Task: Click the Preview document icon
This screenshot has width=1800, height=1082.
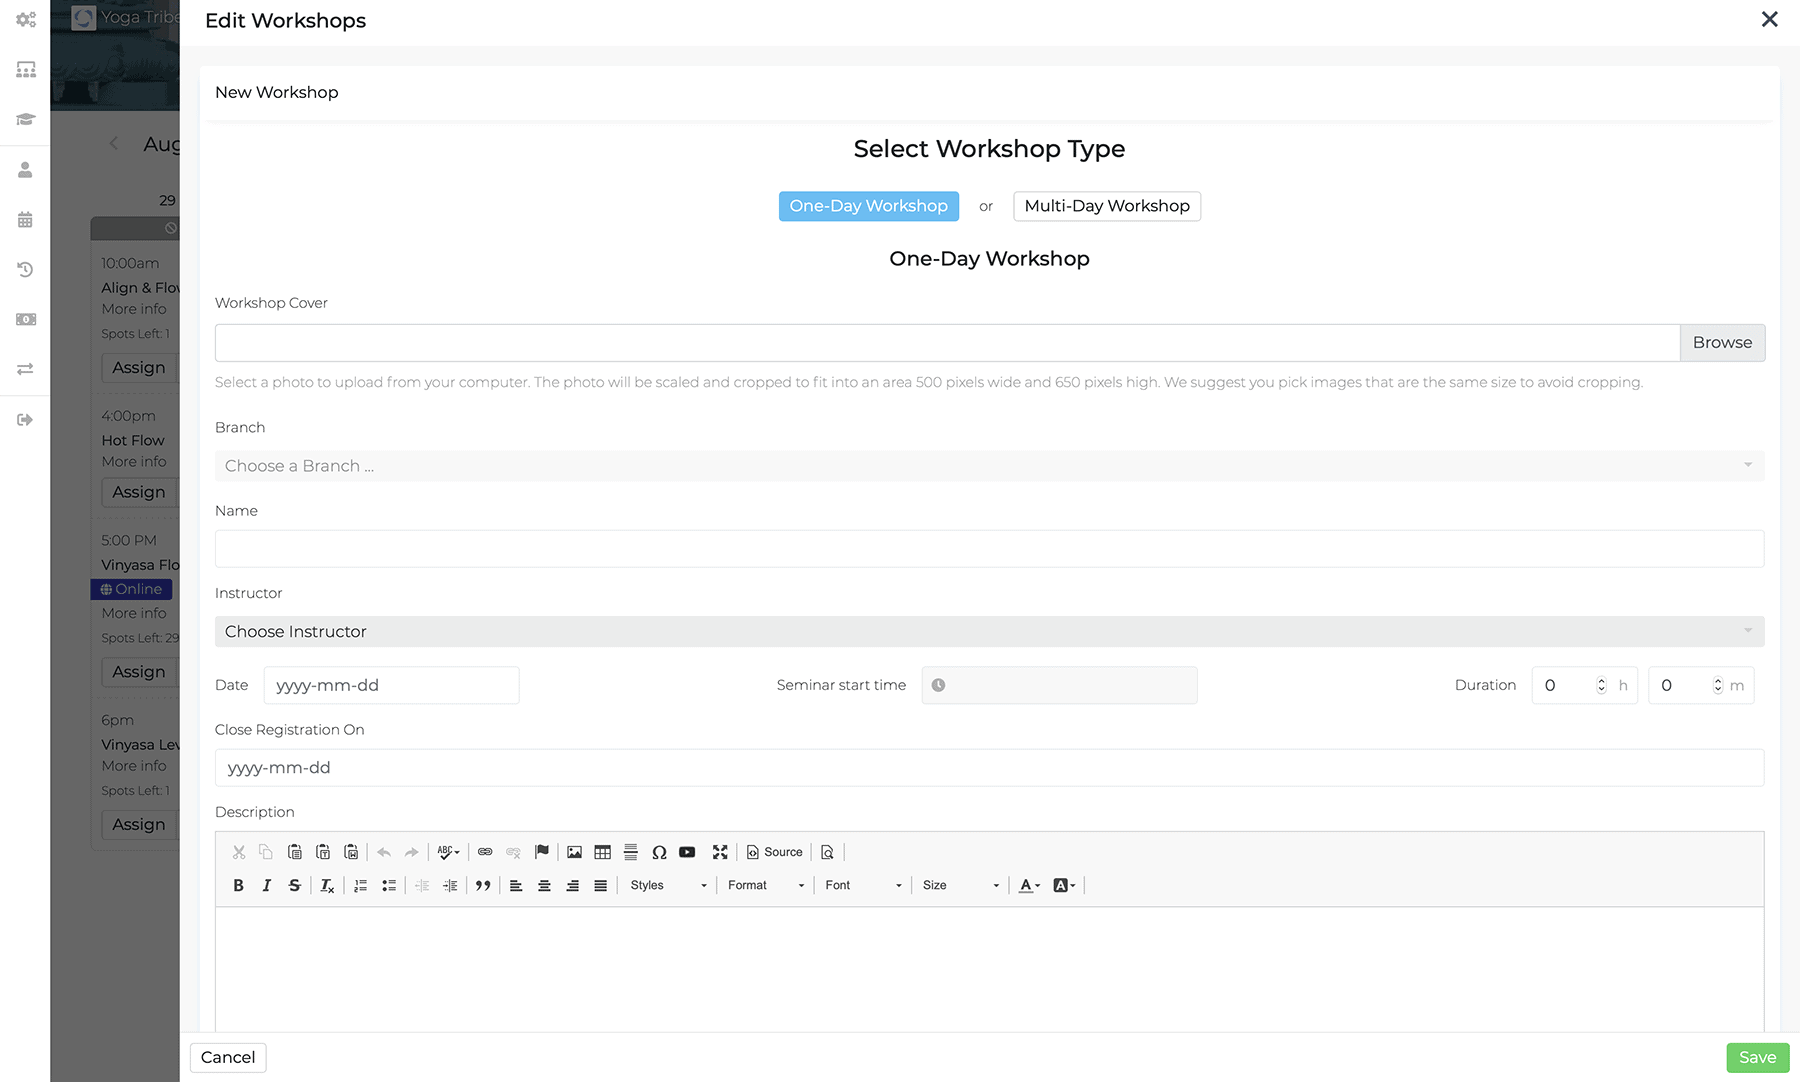Action: [827, 852]
